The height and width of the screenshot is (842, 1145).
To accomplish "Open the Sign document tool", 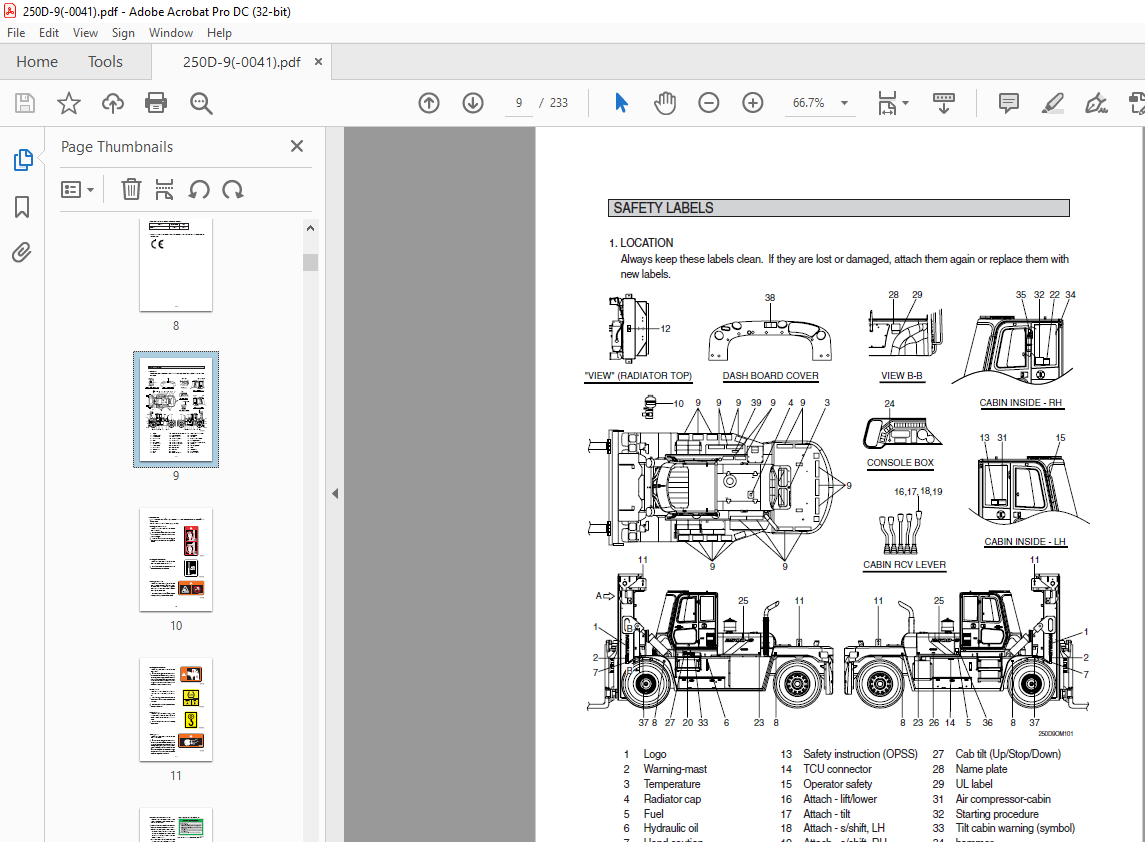I will point(1096,103).
